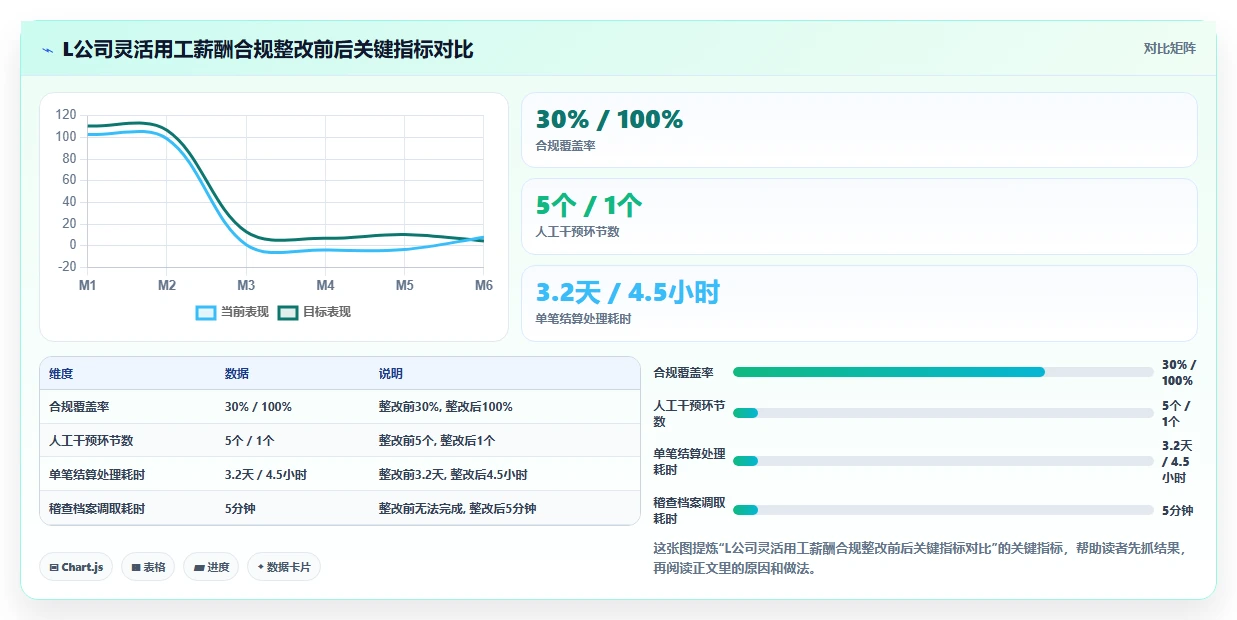Open the 5个 / 1个 人工干预环节数 card
The height and width of the screenshot is (620, 1237).
pos(859,216)
